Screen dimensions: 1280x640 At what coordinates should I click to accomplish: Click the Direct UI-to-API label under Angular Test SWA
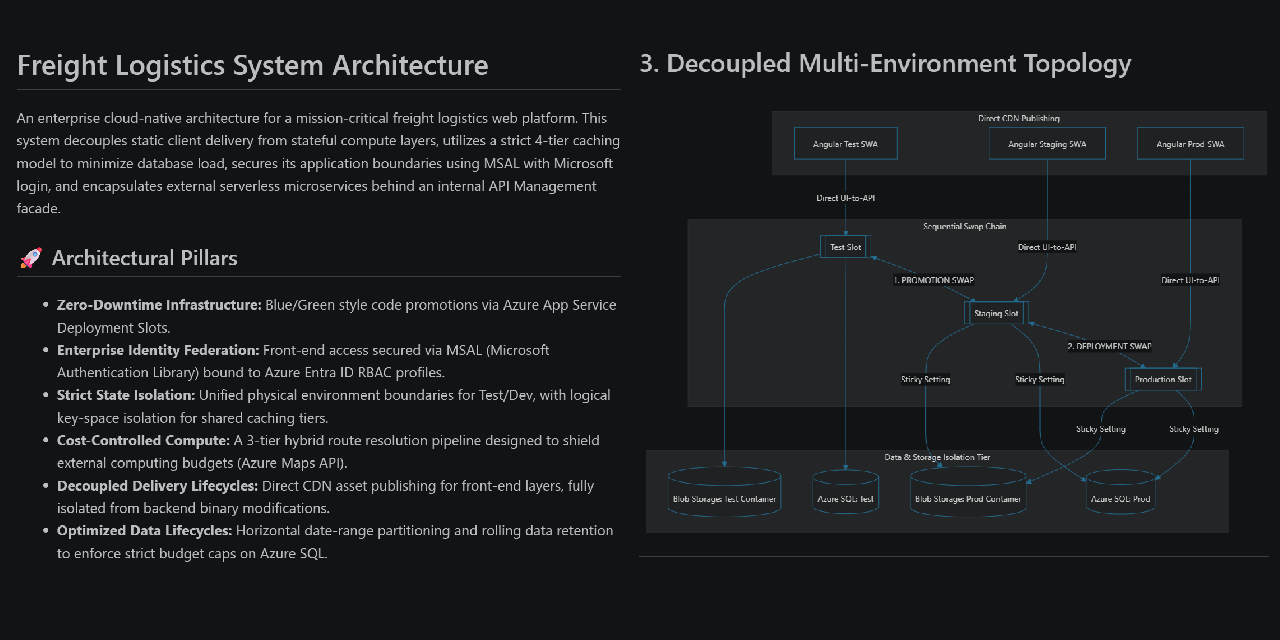click(846, 198)
